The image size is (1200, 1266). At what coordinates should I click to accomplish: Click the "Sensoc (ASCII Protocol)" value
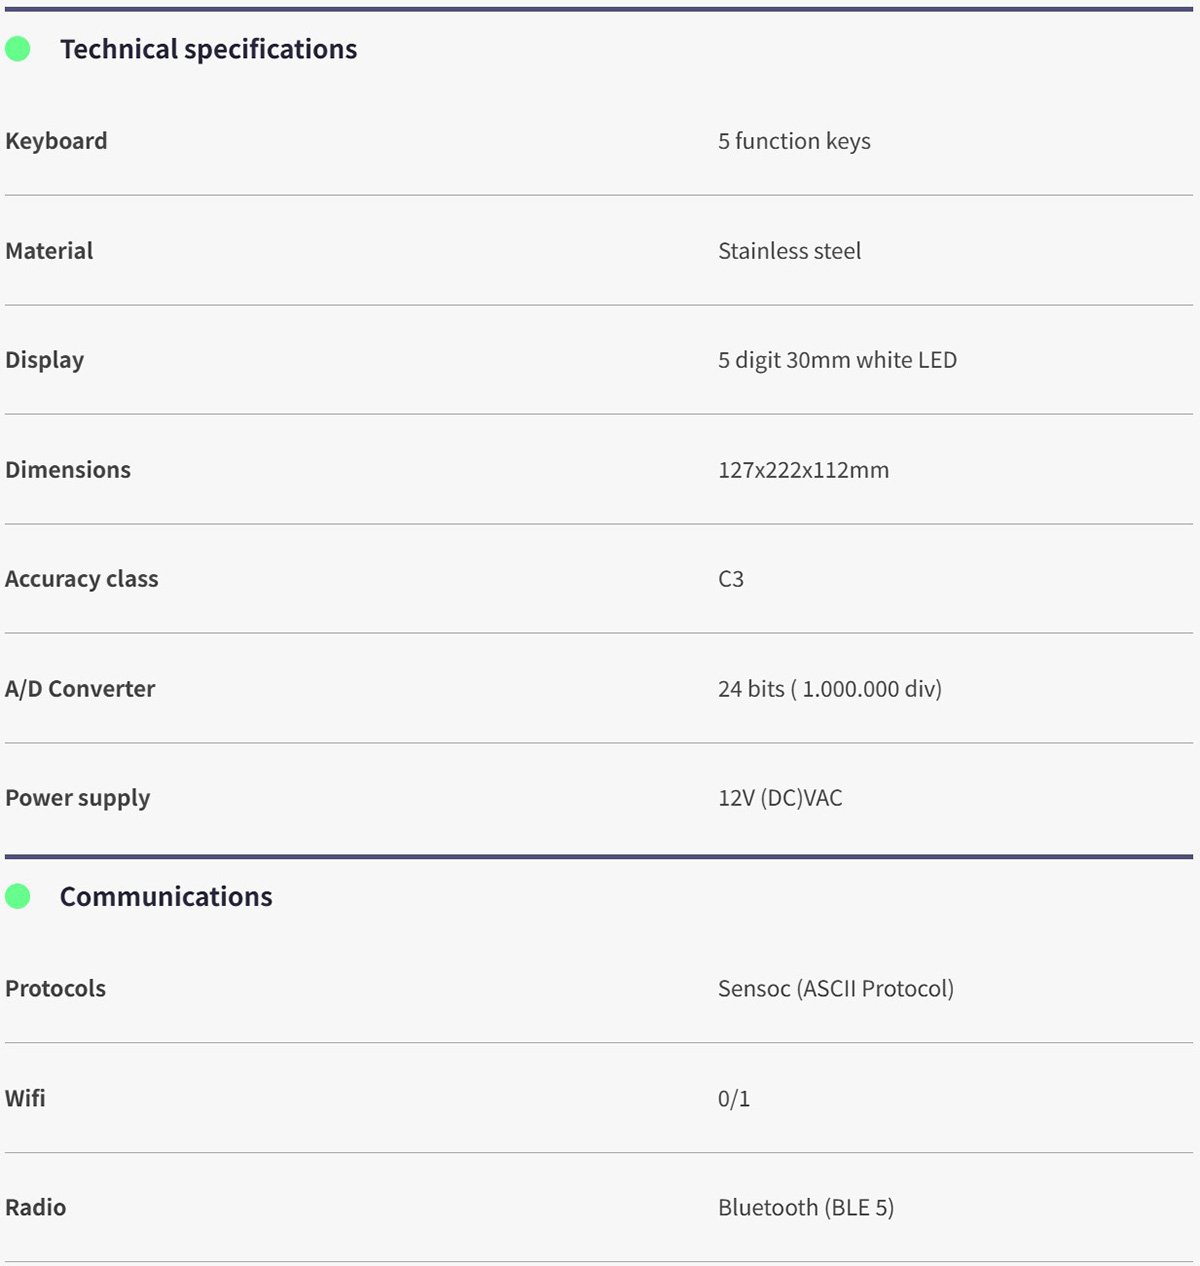[836, 989]
